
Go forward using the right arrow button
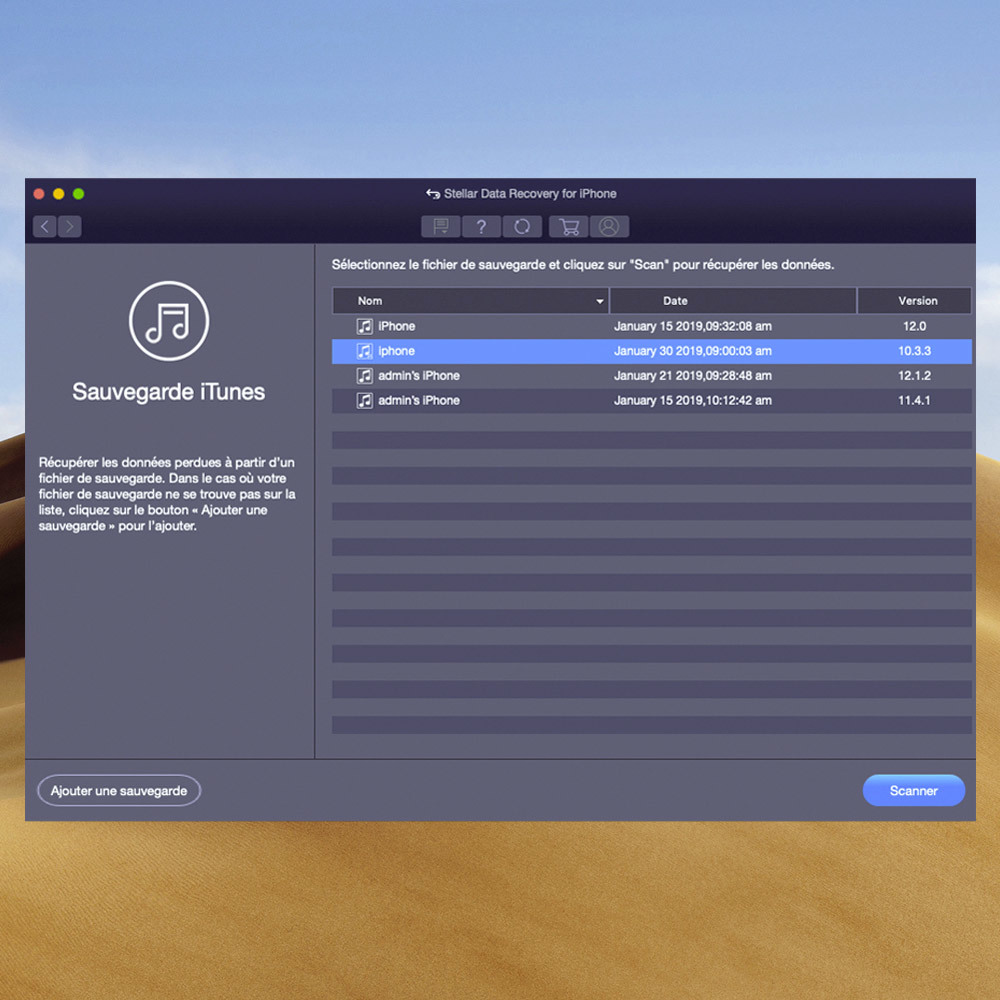pos(70,226)
